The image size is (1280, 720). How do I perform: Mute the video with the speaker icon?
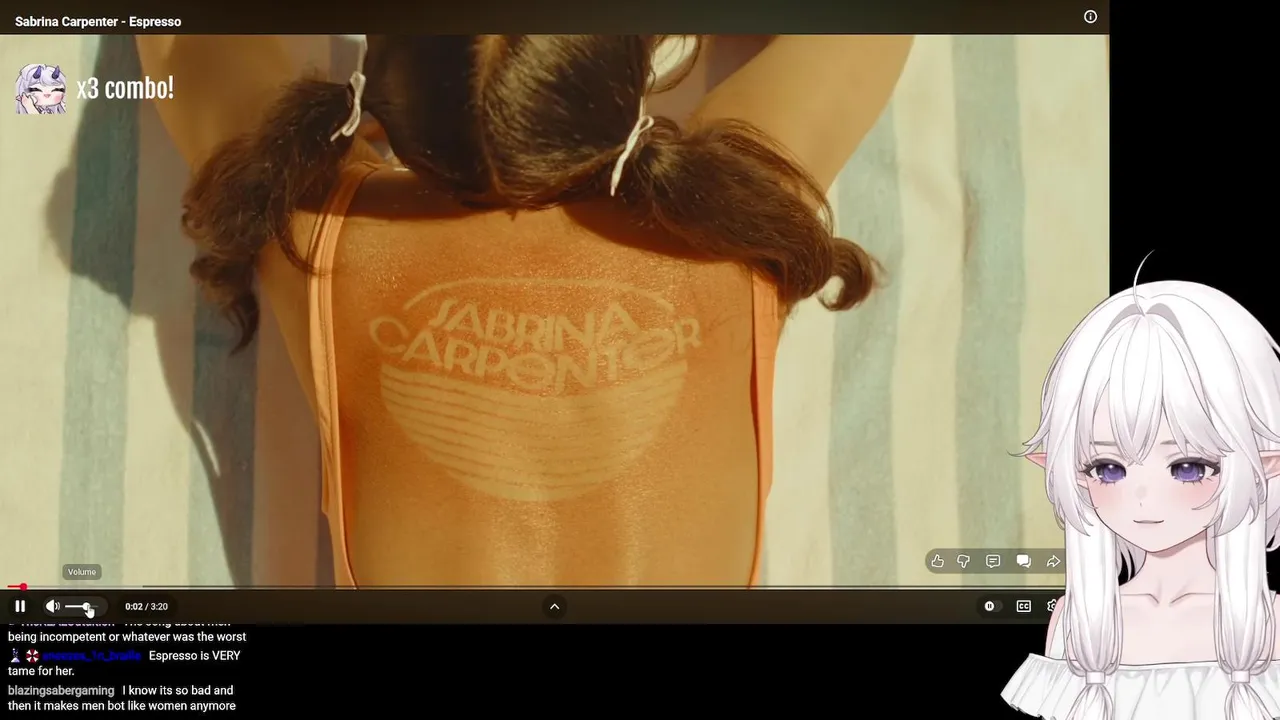click(53, 606)
